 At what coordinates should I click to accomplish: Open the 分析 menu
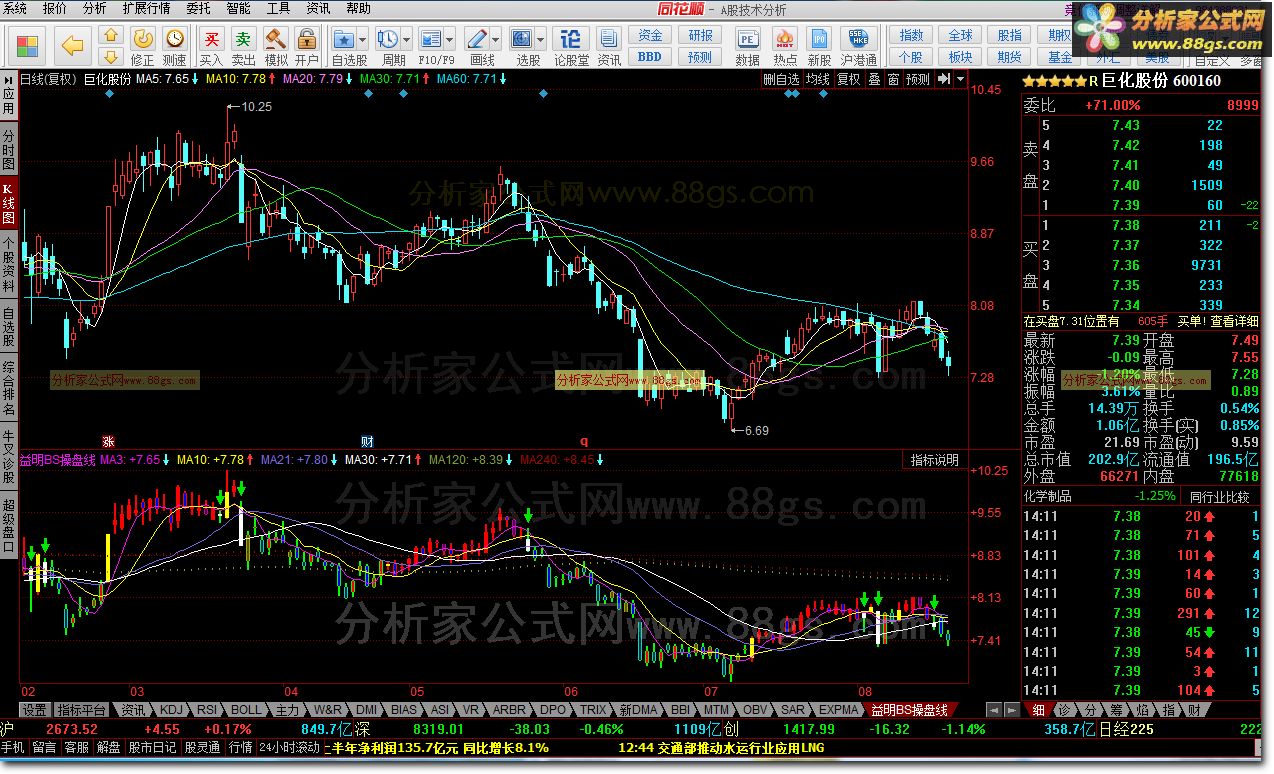click(x=94, y=8)
